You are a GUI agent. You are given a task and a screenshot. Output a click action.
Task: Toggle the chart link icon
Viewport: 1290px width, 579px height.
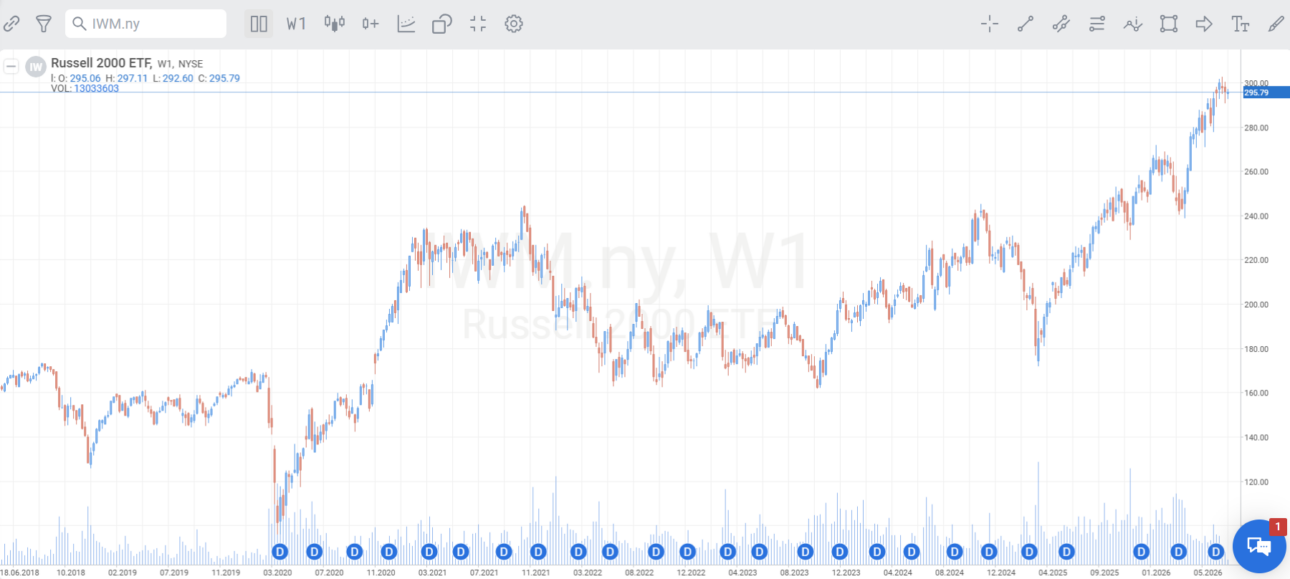[x=12, y=24]
